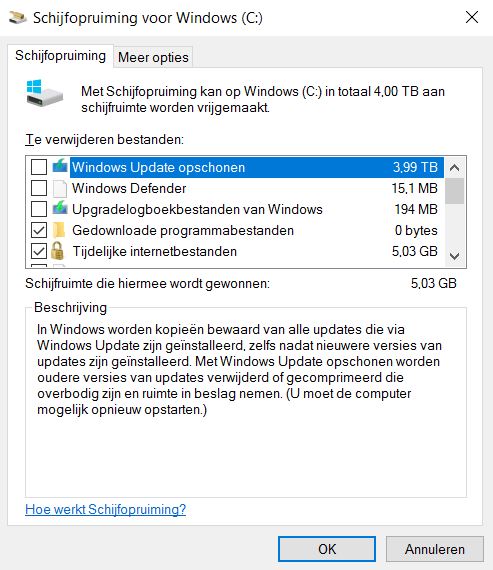Confirm cleanup with the OK button
Viewport: 493px width, 570px height.
(x=327, y=549)
